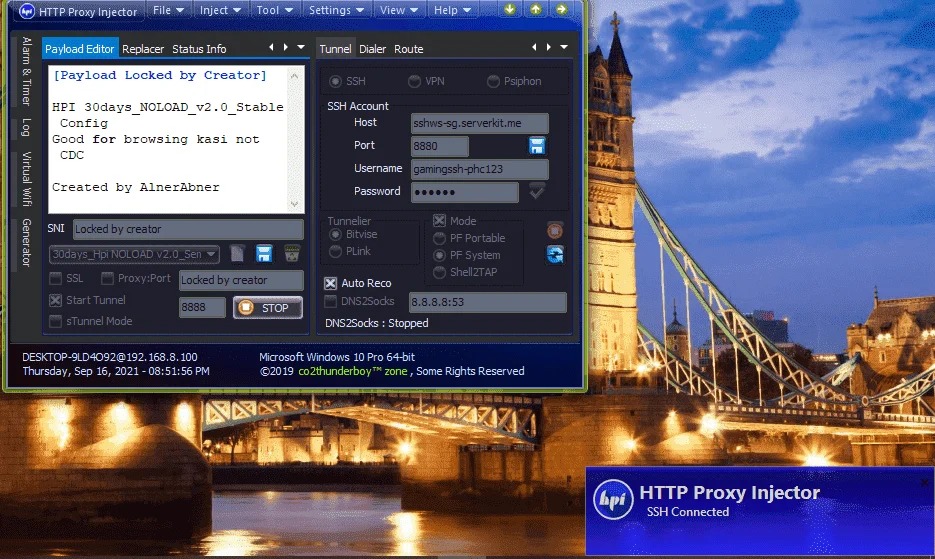Open the Log side tab
The height and width of the screenshot is (559, 935).
[x=26, y=127]
